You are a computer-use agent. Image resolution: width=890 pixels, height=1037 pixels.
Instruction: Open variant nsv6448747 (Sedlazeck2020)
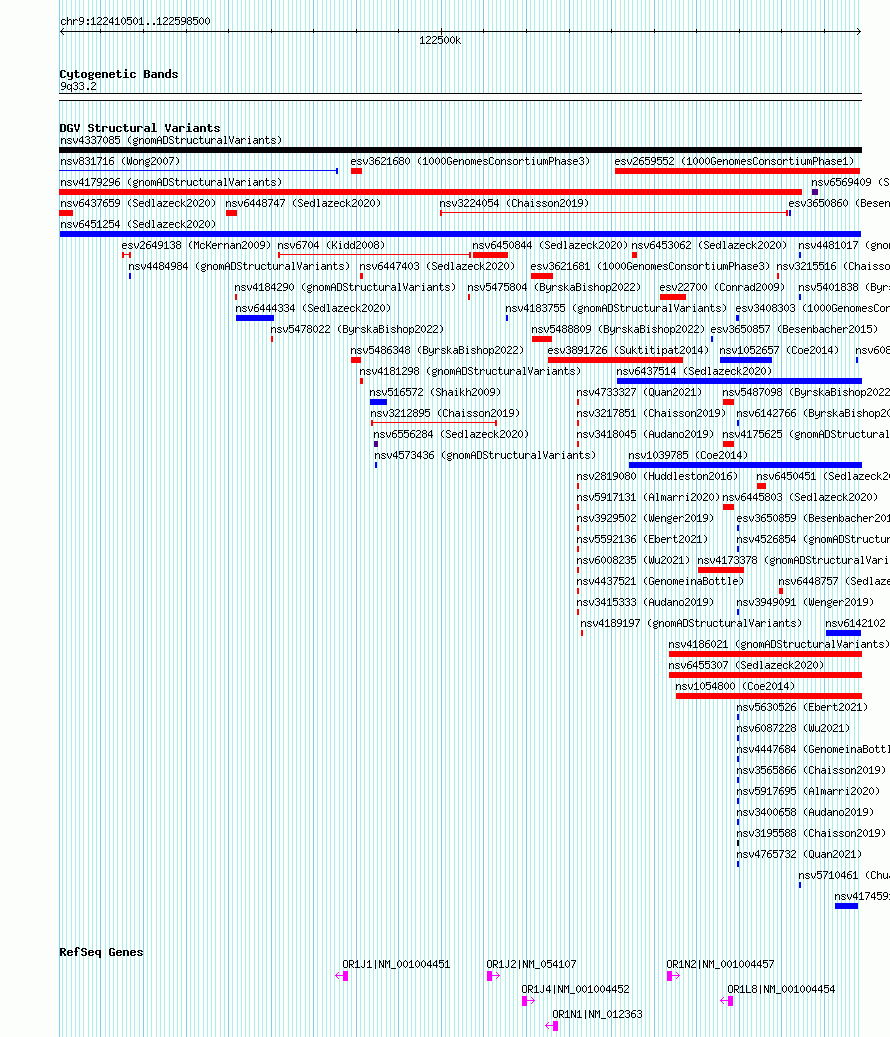[x=303, y=204]
